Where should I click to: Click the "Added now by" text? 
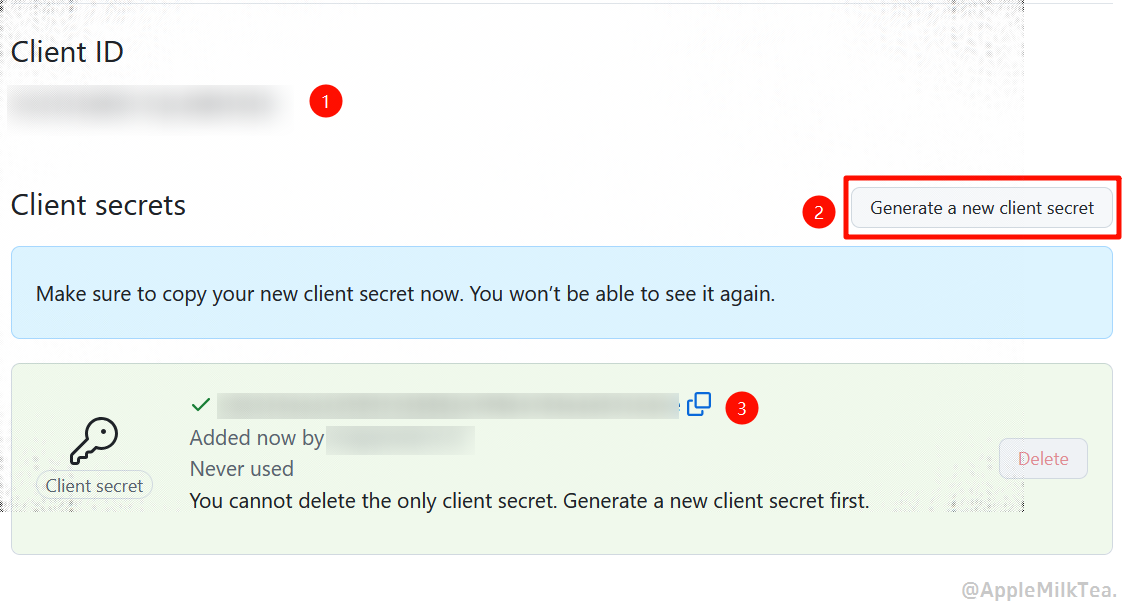tap(257, 438)
